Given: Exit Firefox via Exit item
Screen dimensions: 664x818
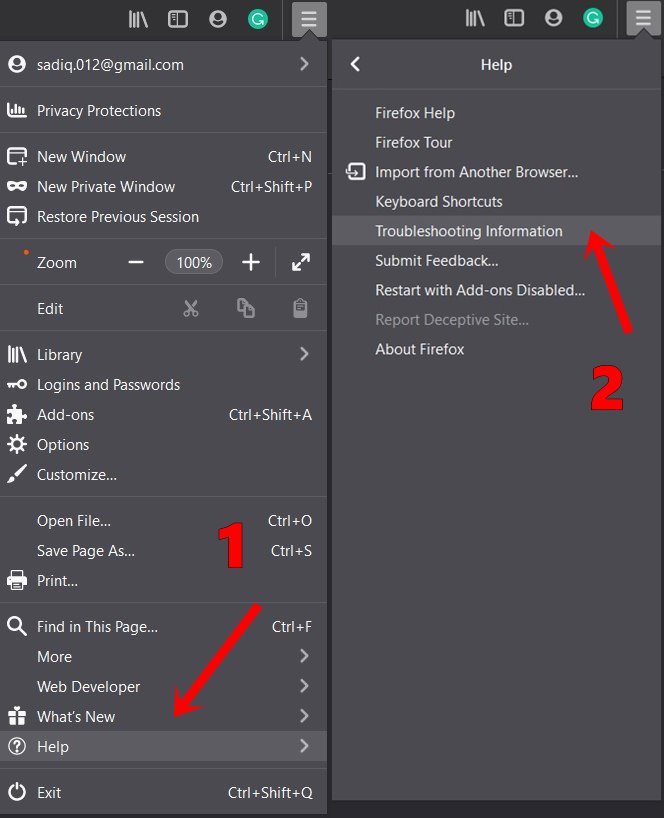Looking at the screenshot, I should pos(163,792).
